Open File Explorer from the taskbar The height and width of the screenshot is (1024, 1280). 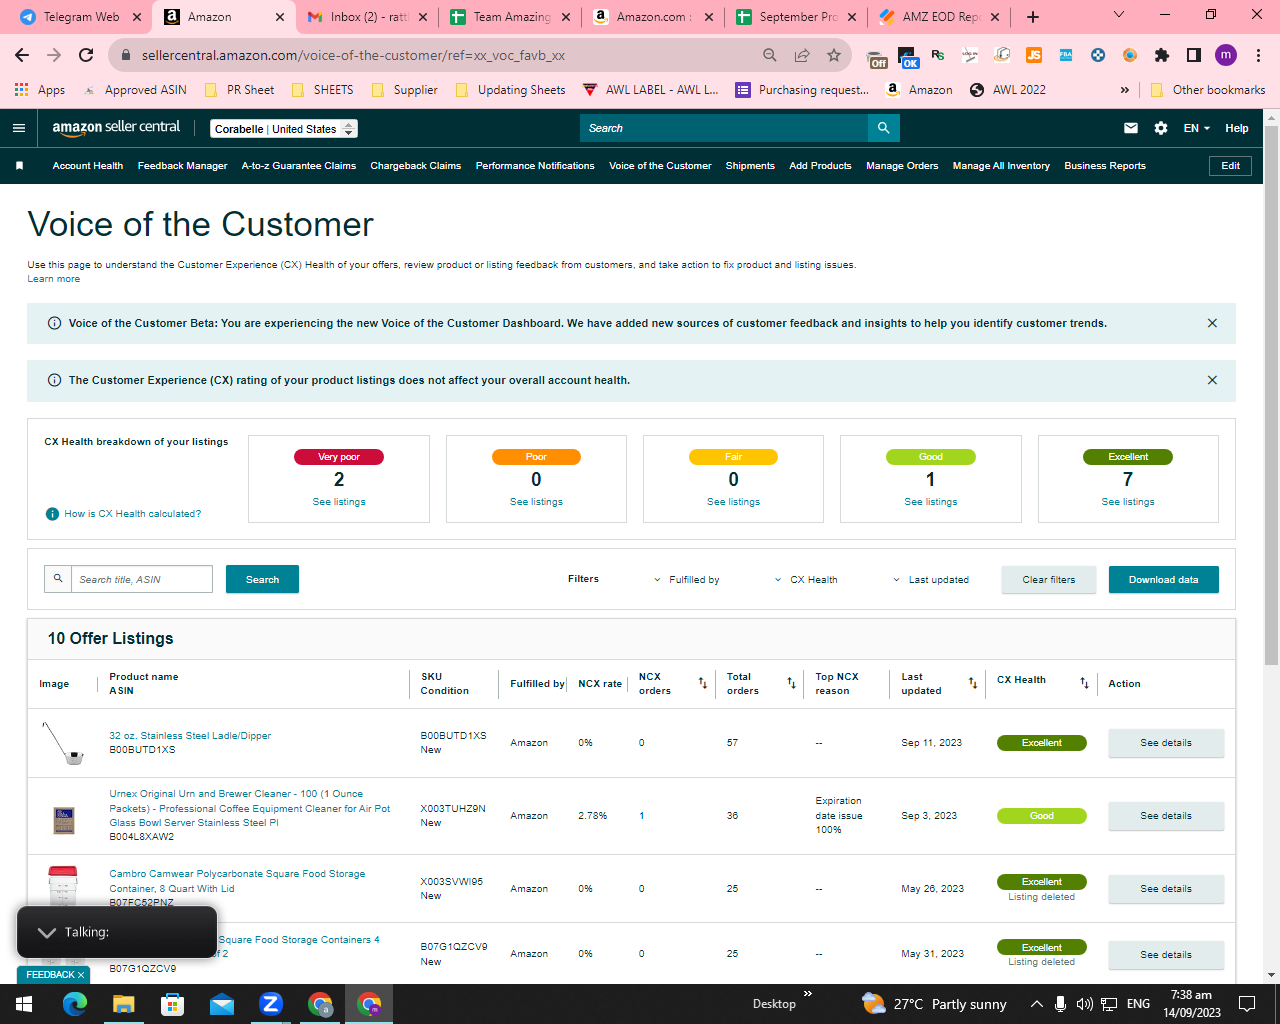pos(123,1004)
